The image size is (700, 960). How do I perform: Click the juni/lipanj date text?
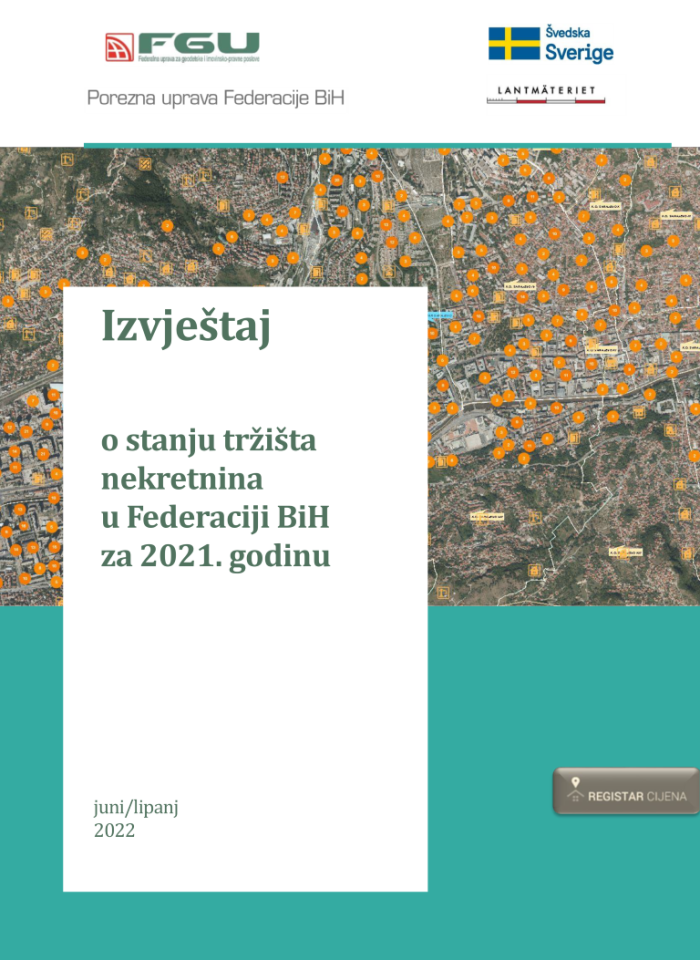136,808
